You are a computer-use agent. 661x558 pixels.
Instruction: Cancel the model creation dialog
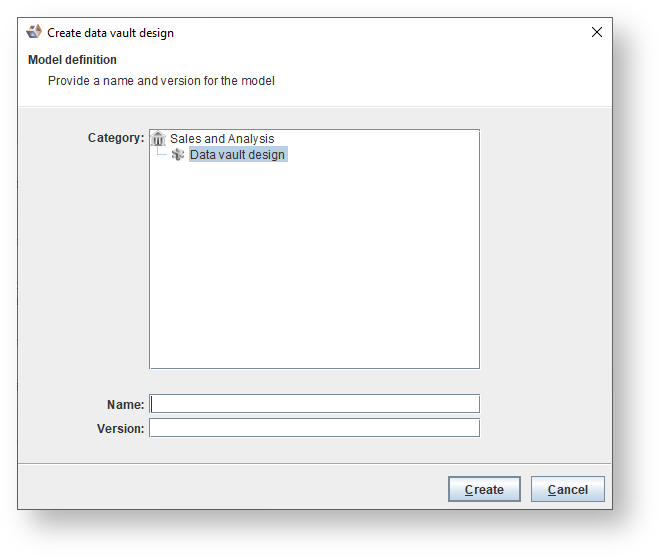(567, 489)
